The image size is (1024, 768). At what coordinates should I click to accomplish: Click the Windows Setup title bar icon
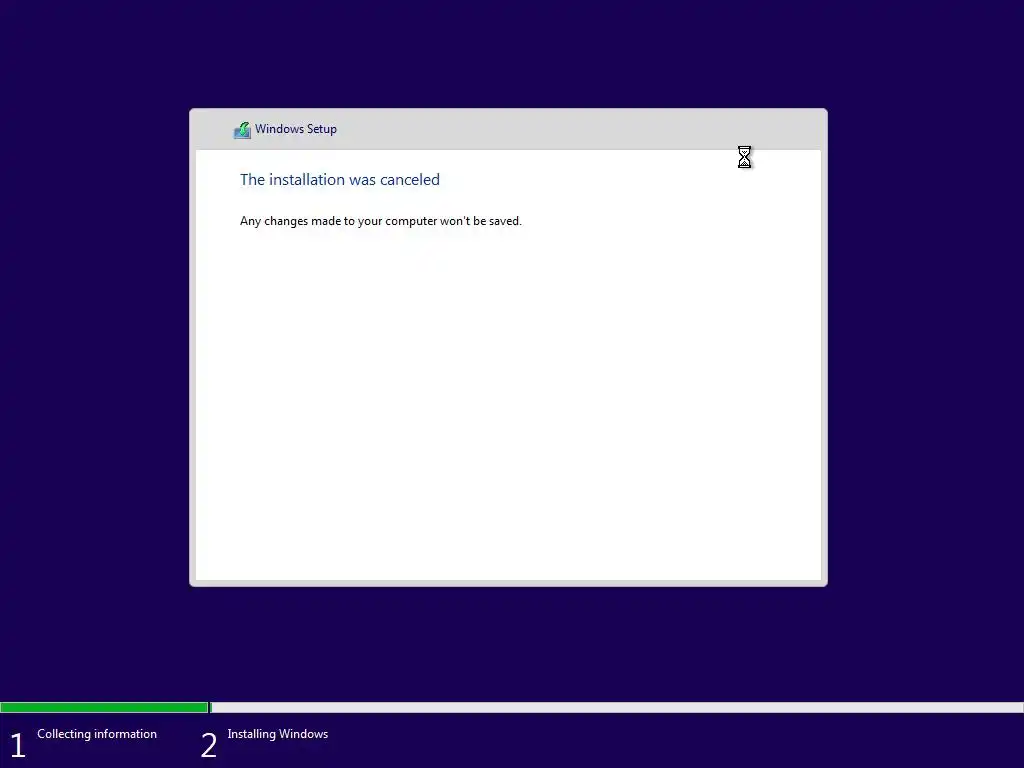242,130
